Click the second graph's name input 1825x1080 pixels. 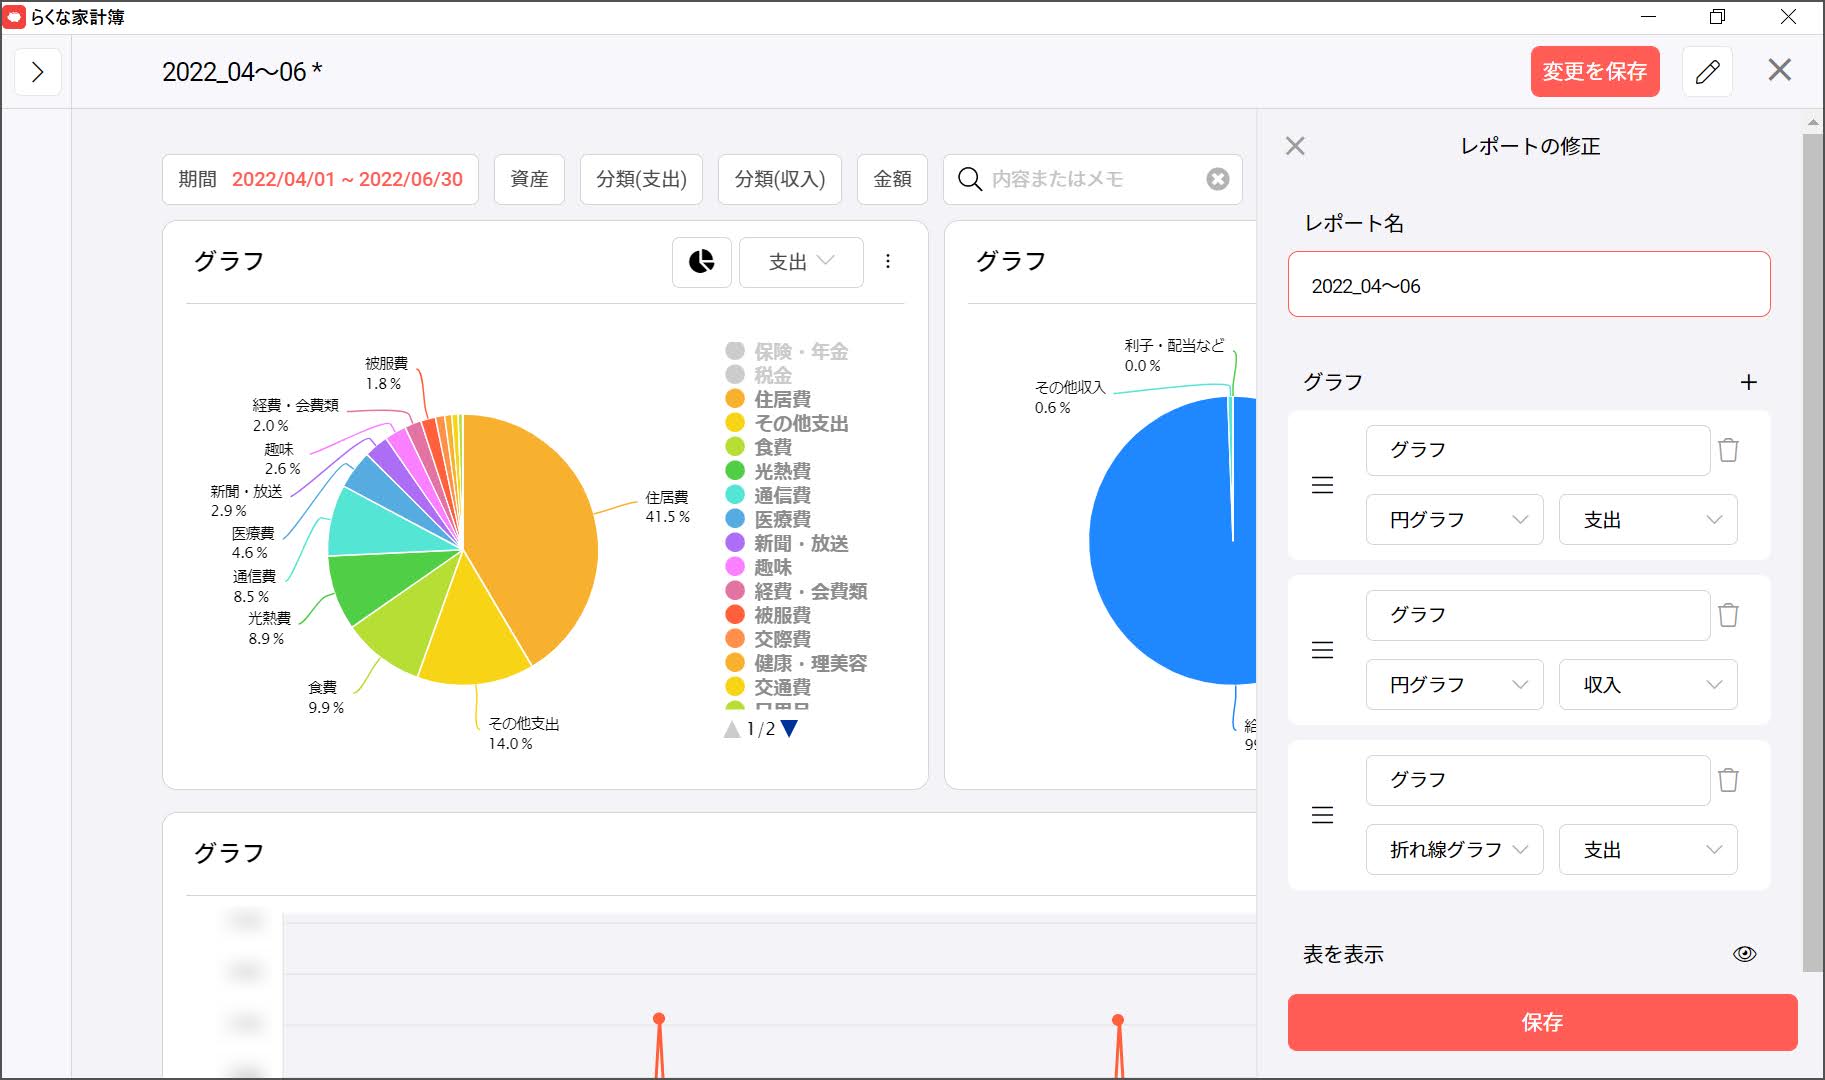(1538, 615)
